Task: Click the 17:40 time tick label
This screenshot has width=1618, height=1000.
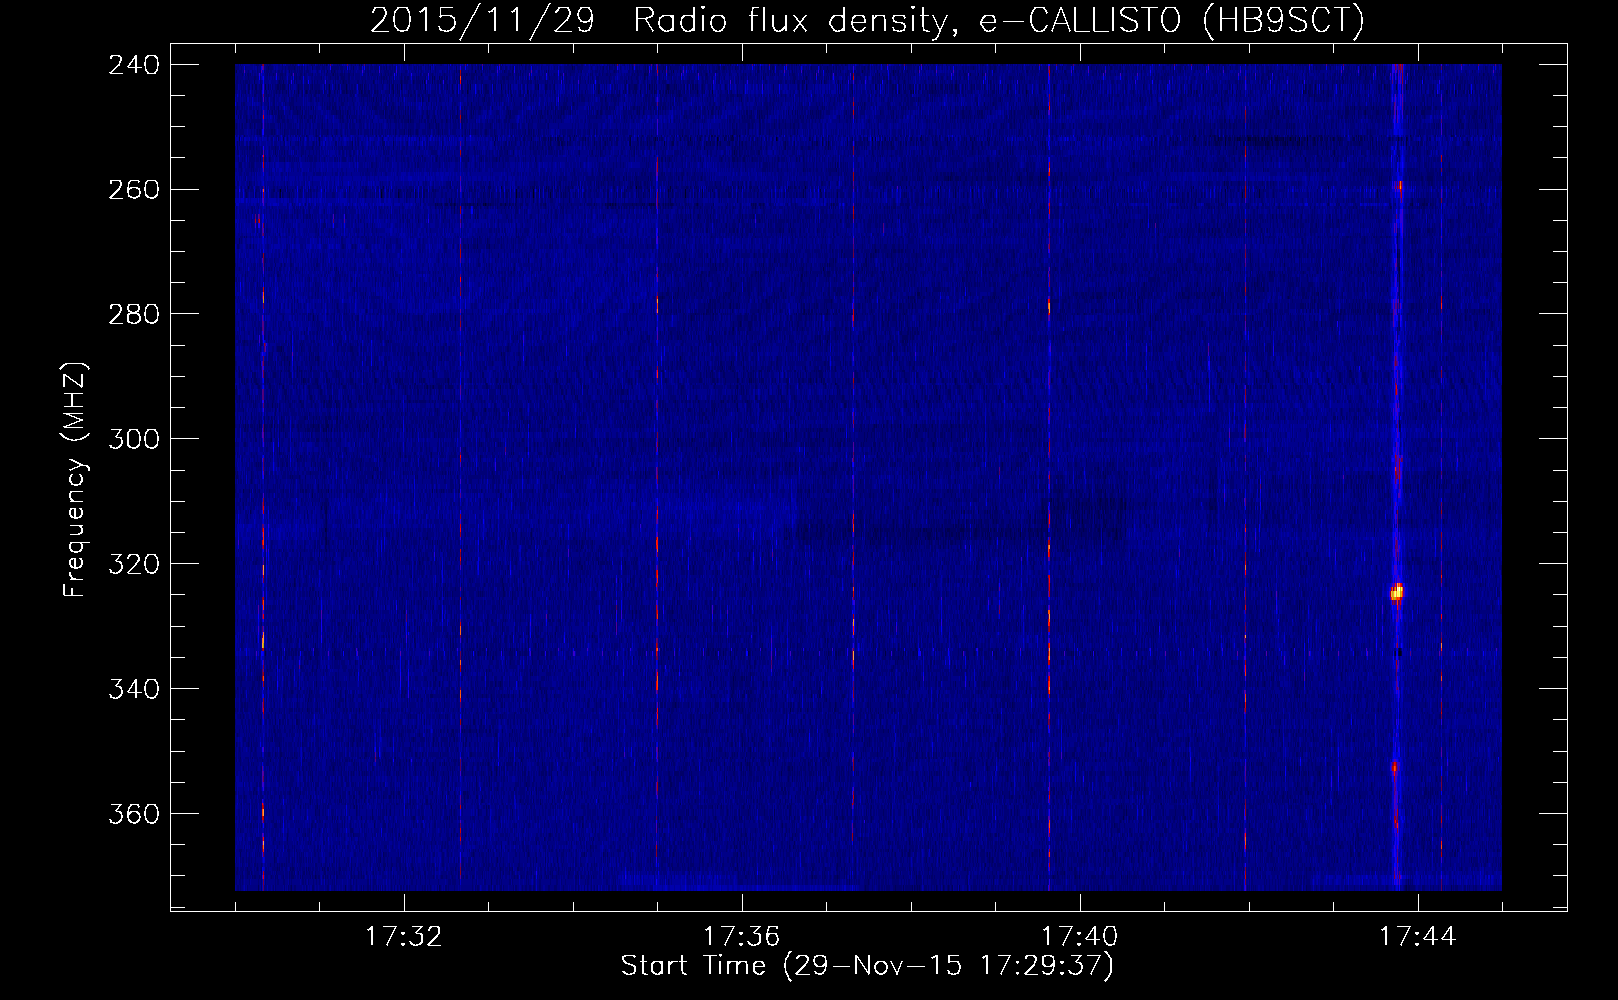Action: 1080,937
